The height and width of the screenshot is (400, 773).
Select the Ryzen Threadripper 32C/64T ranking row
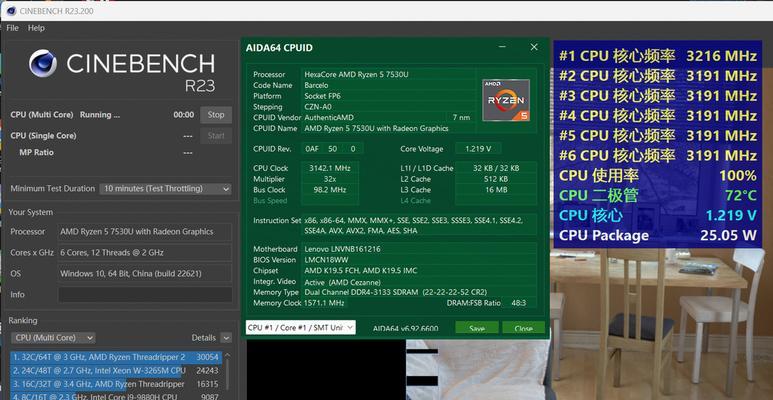pos(116,357)
